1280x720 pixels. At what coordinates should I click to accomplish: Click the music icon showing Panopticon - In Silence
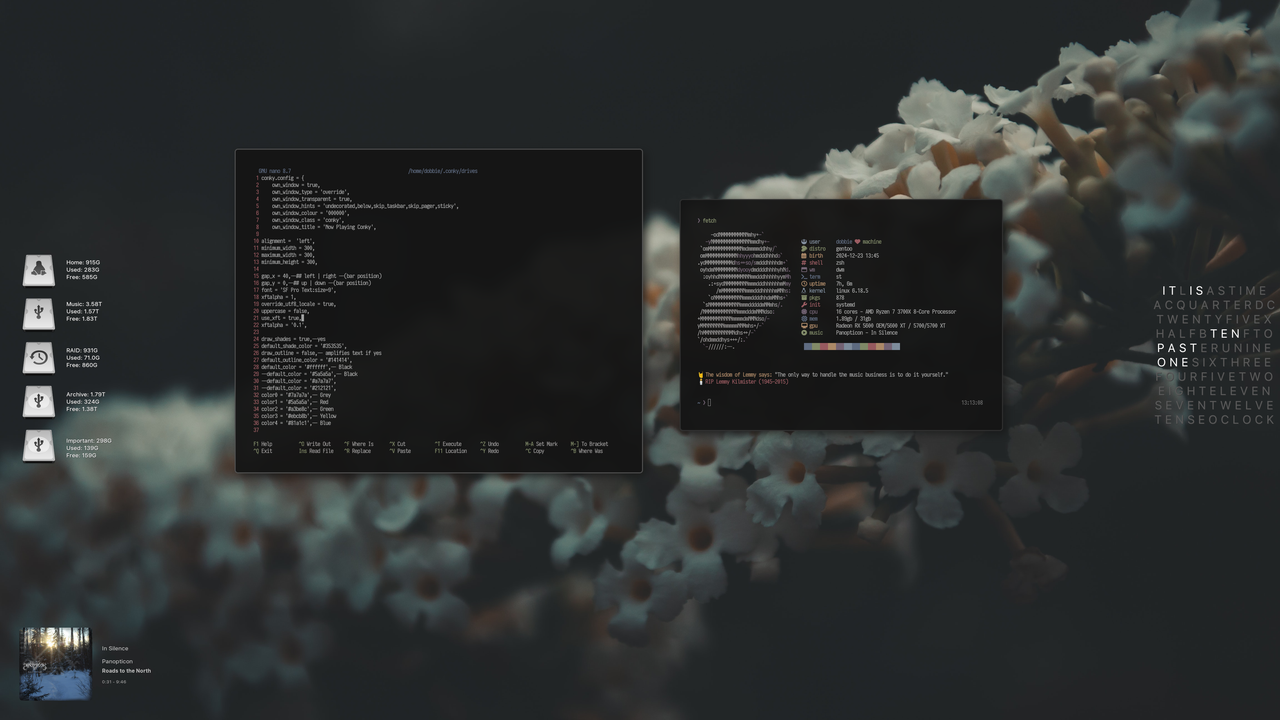[x=804, y=333]
